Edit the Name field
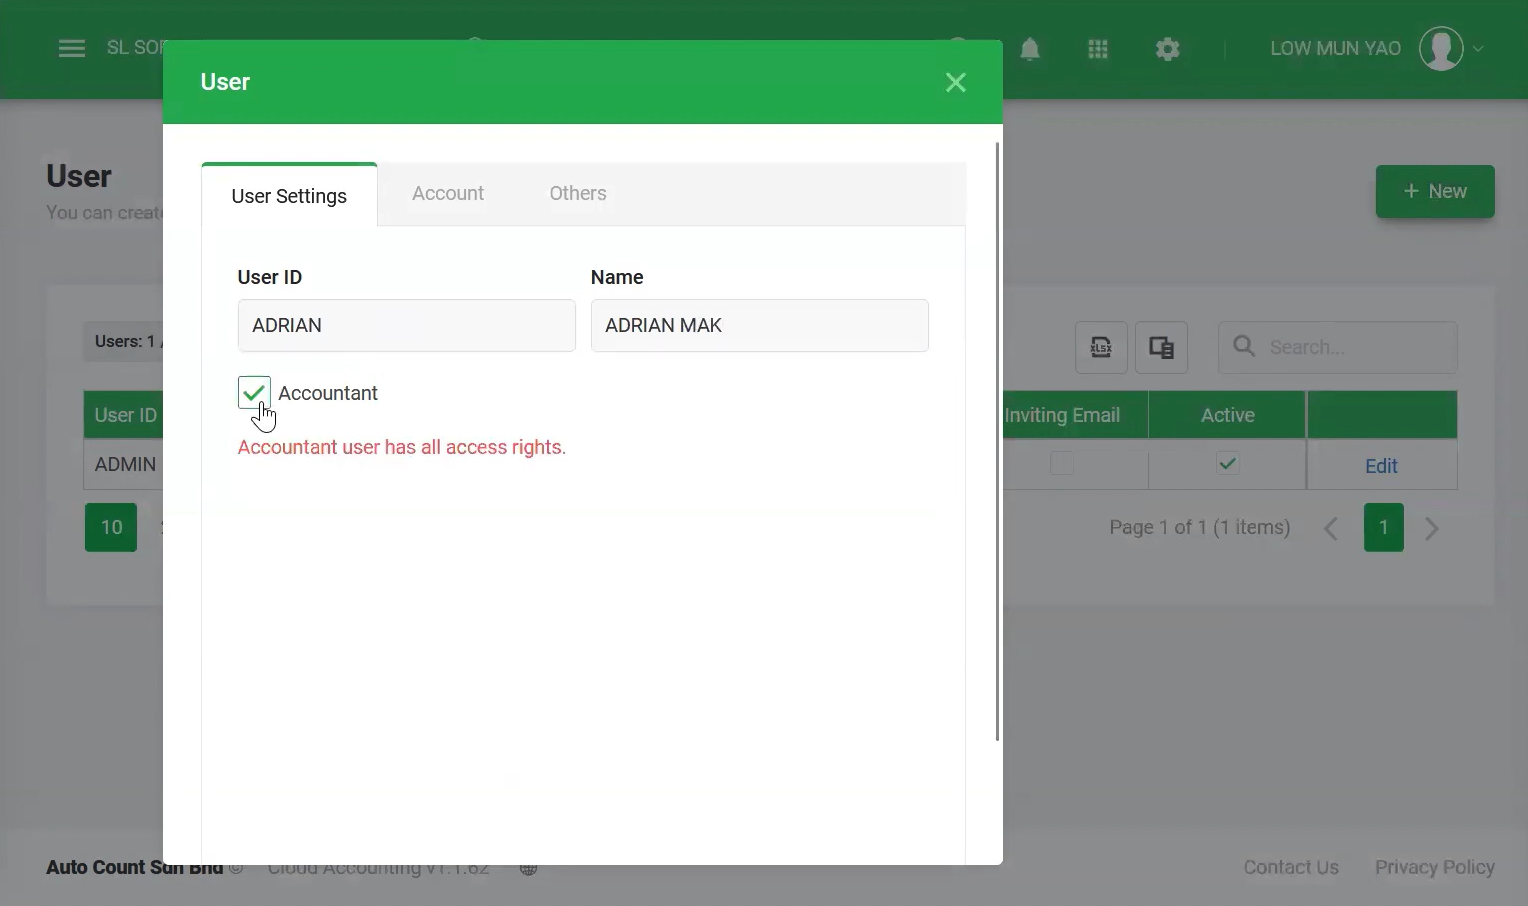1528x906 pixels. 760,325
